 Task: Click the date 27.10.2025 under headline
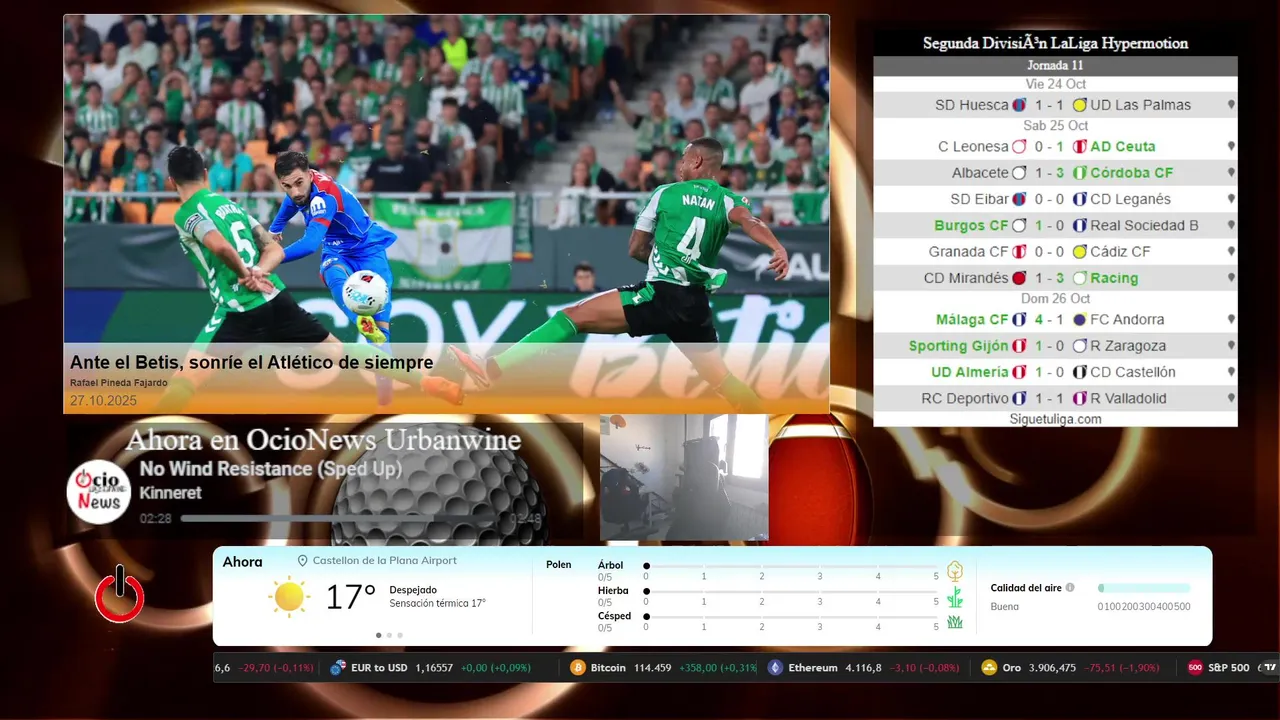pyautogui.click(x=103, y=401)
